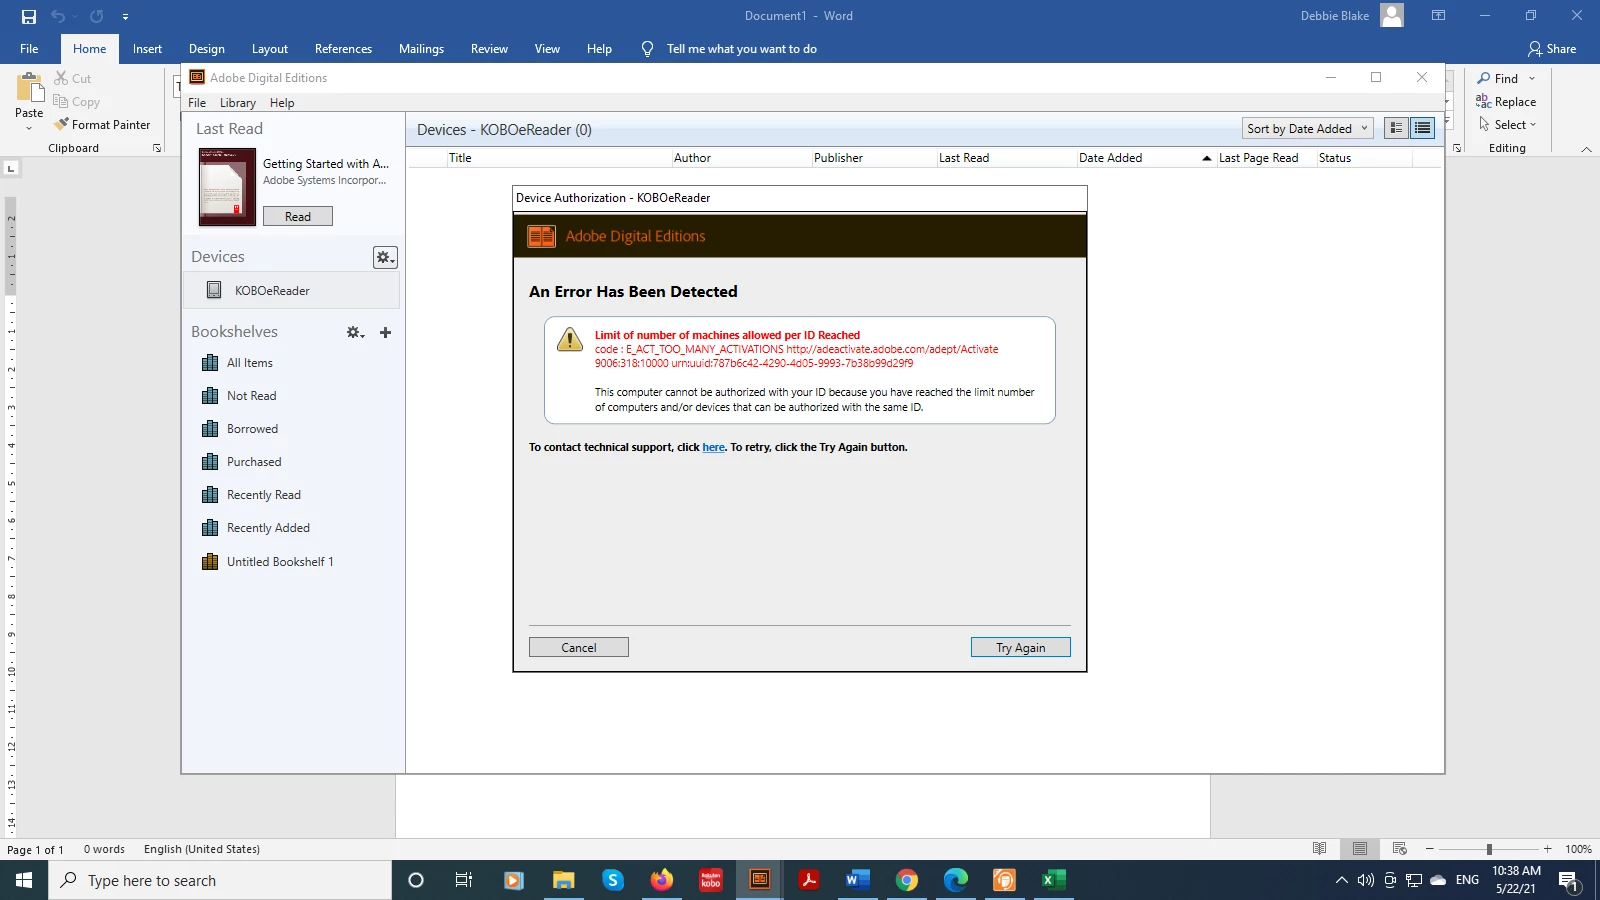Open Firefox from the taskbar
1600x900 pixels.
662,880
